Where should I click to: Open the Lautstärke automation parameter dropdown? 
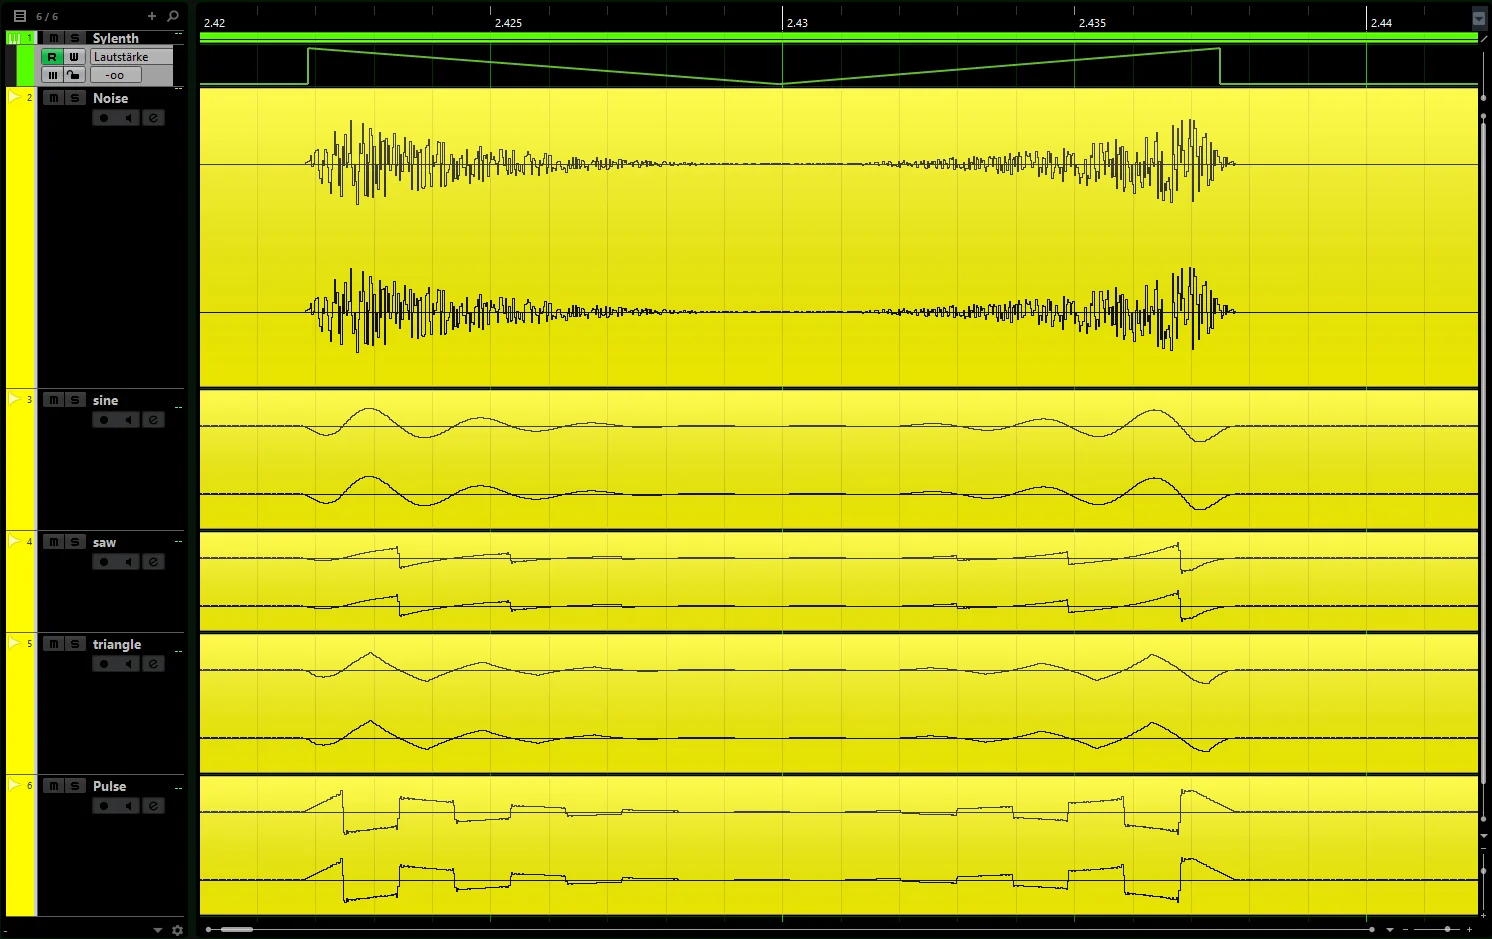(x=131, y=57)
